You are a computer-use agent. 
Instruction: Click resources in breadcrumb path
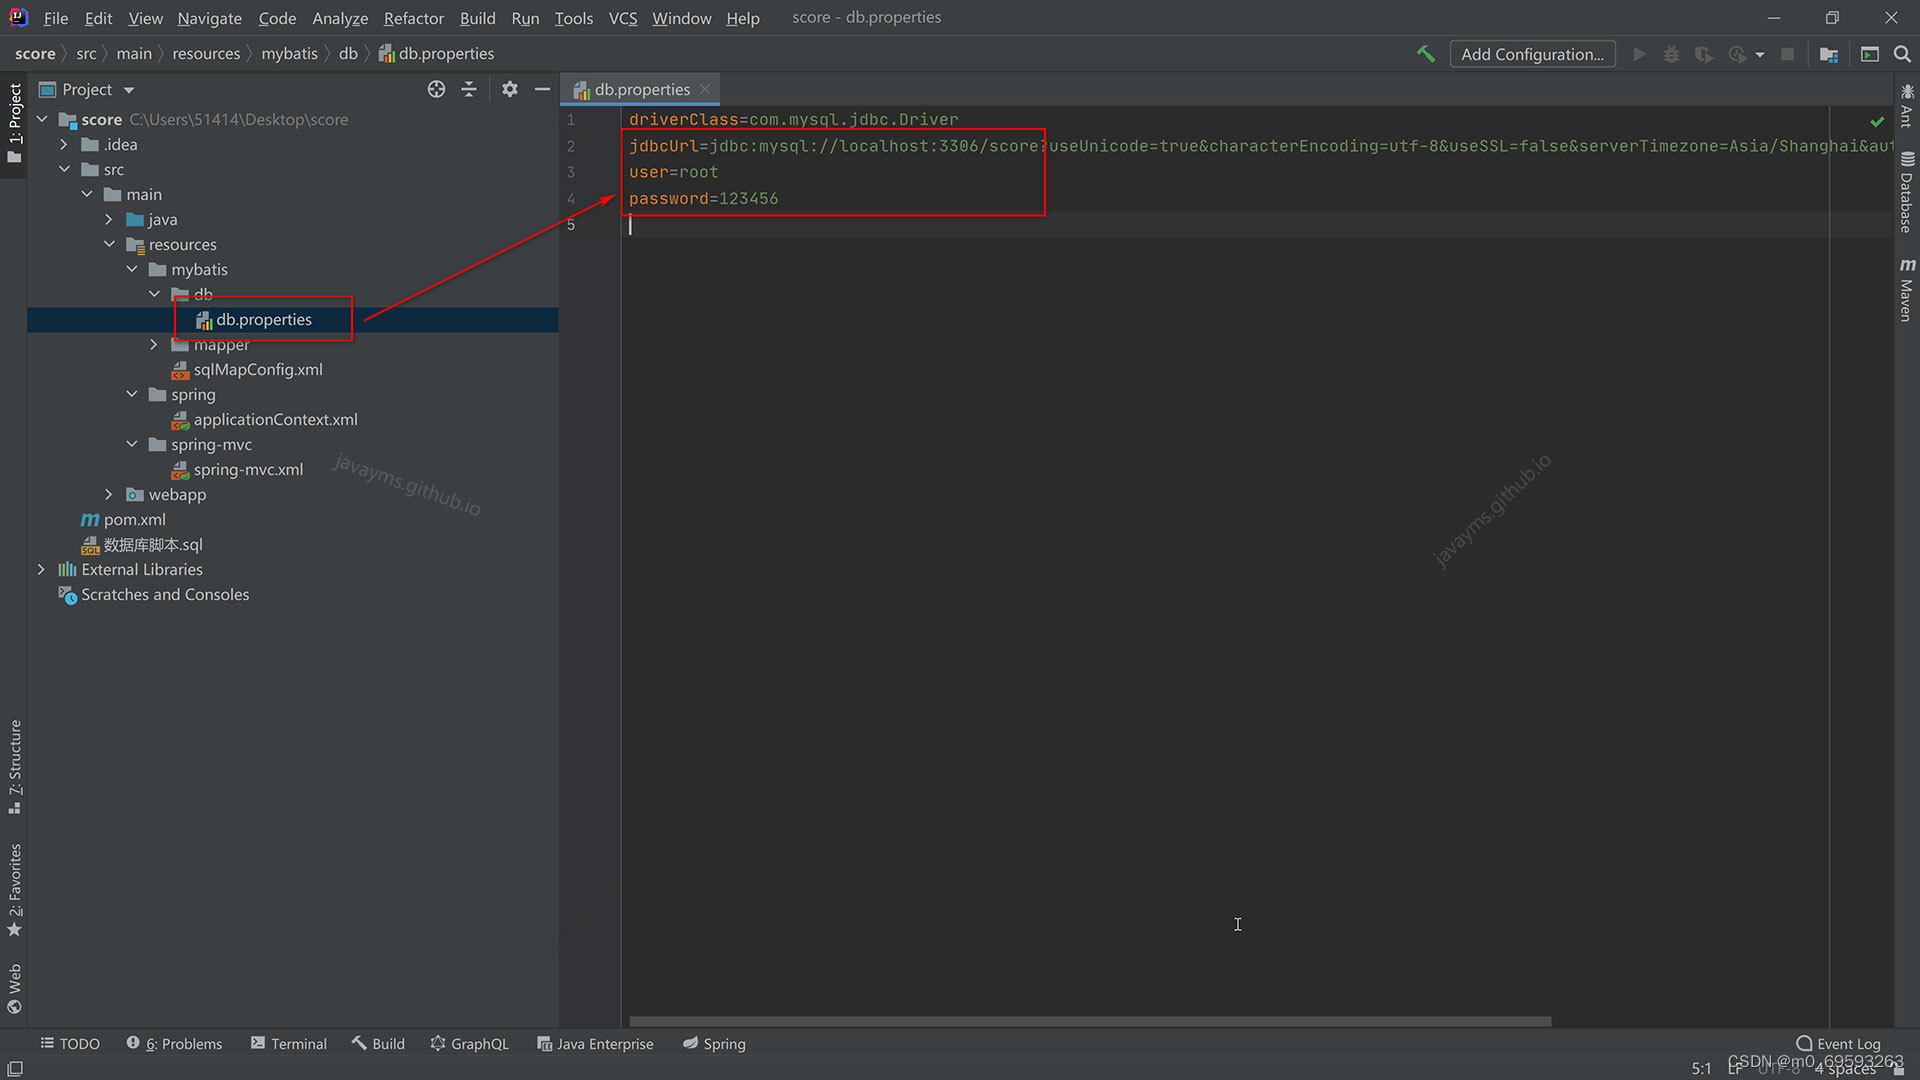206,53
